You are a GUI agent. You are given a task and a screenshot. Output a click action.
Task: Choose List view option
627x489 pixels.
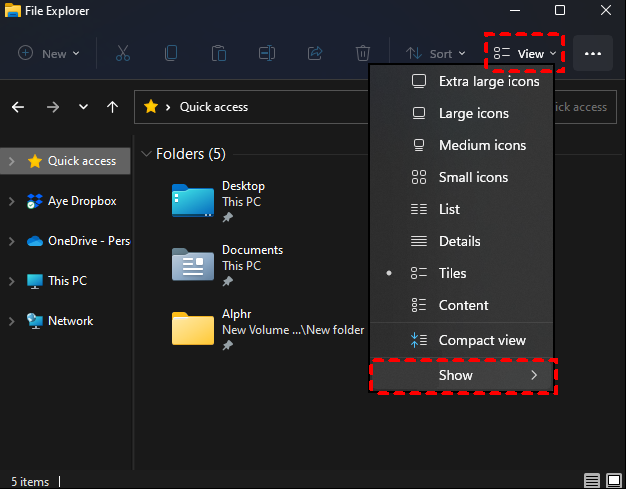pos(461,209)
